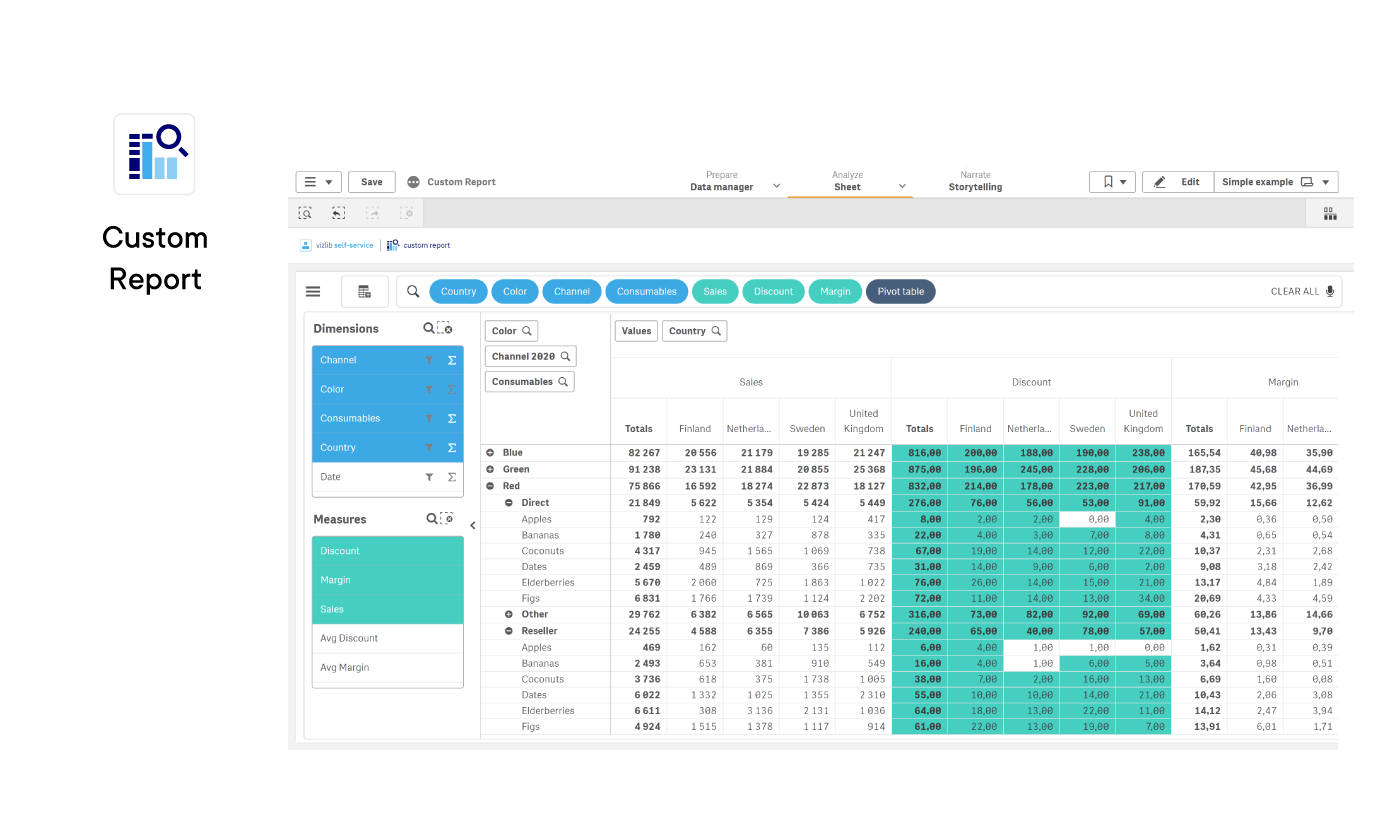This screenshot has height=834, width=1400.
Task: Toggle totals sigma on Country dimension
Action: tap(452, 448)
